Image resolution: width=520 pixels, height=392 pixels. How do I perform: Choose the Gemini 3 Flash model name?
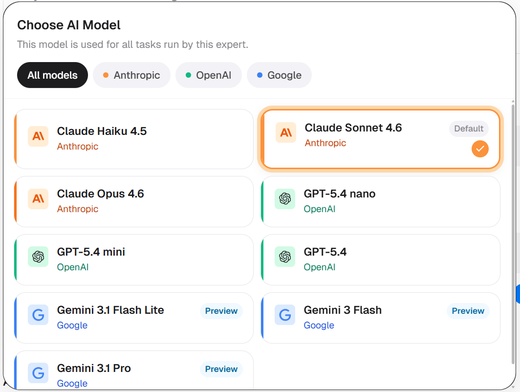[342, 310]
